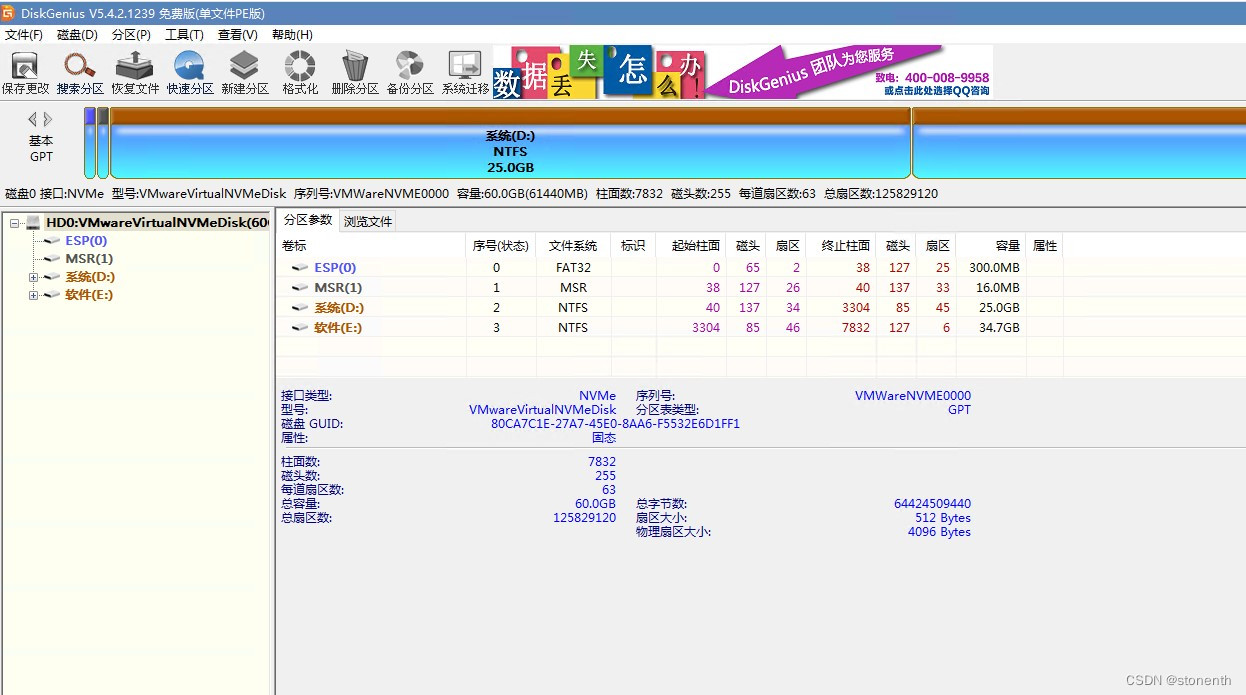This screenshot has width=1246, height=695.
Task: Click the hard disk icon beside HD0 in the tree
Action: (33, 223)
